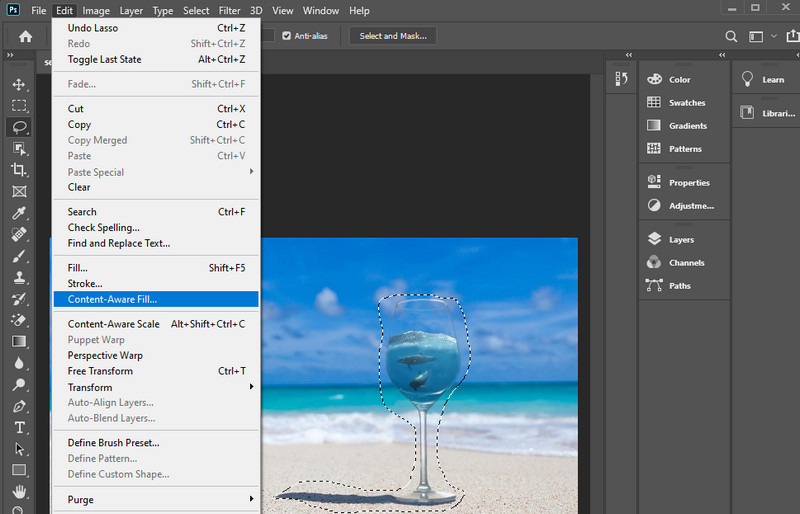Expand the Purge submenu
The height and width of the screenshot is (514, 800).
(x=155, y=499)
